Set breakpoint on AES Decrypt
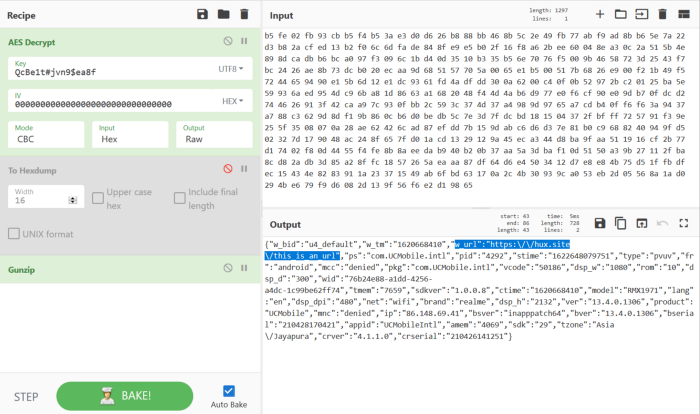Viewport: 700px width, 414px height. 244,41
